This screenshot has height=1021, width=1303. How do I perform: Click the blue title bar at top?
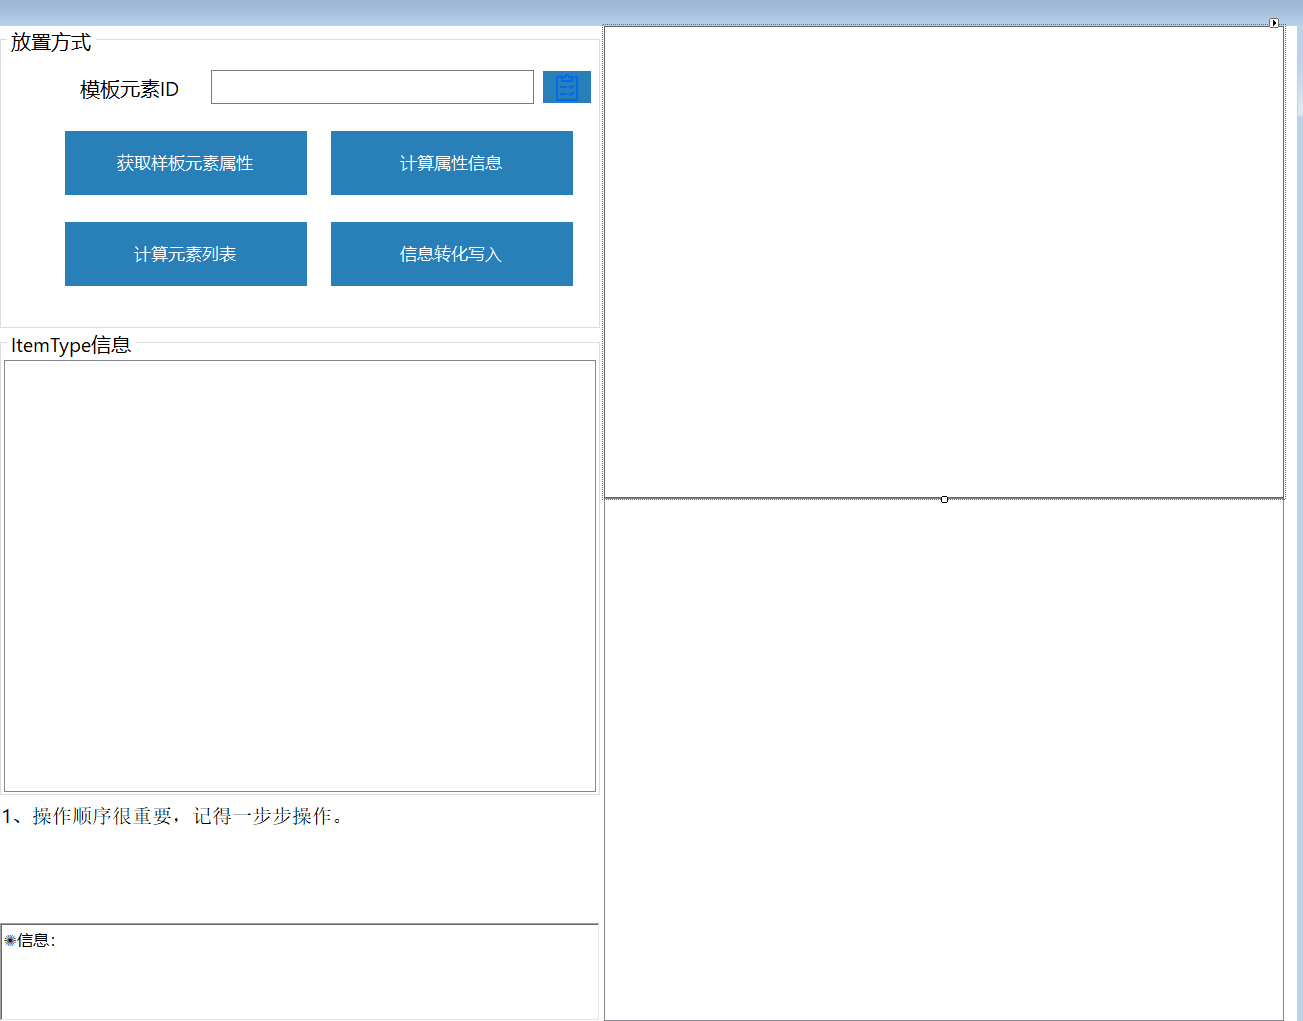point(650,12)
